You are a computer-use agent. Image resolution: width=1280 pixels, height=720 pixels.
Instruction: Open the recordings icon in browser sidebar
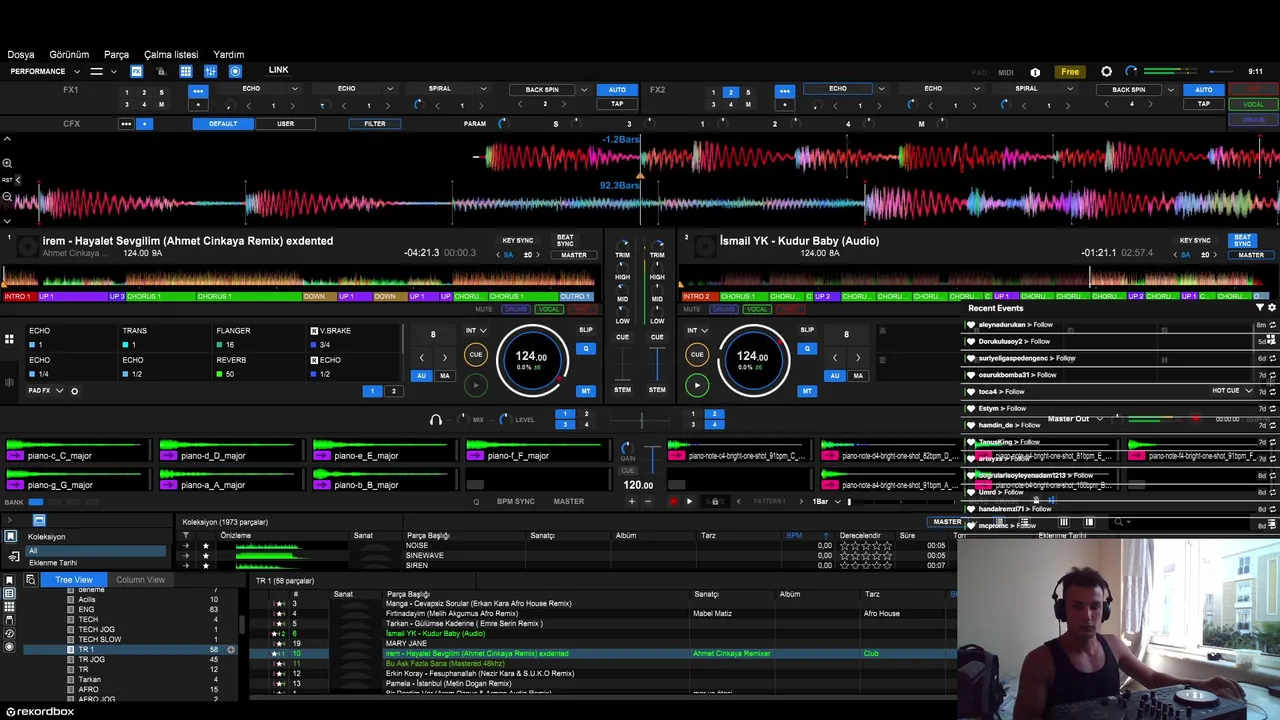[10, 647]
